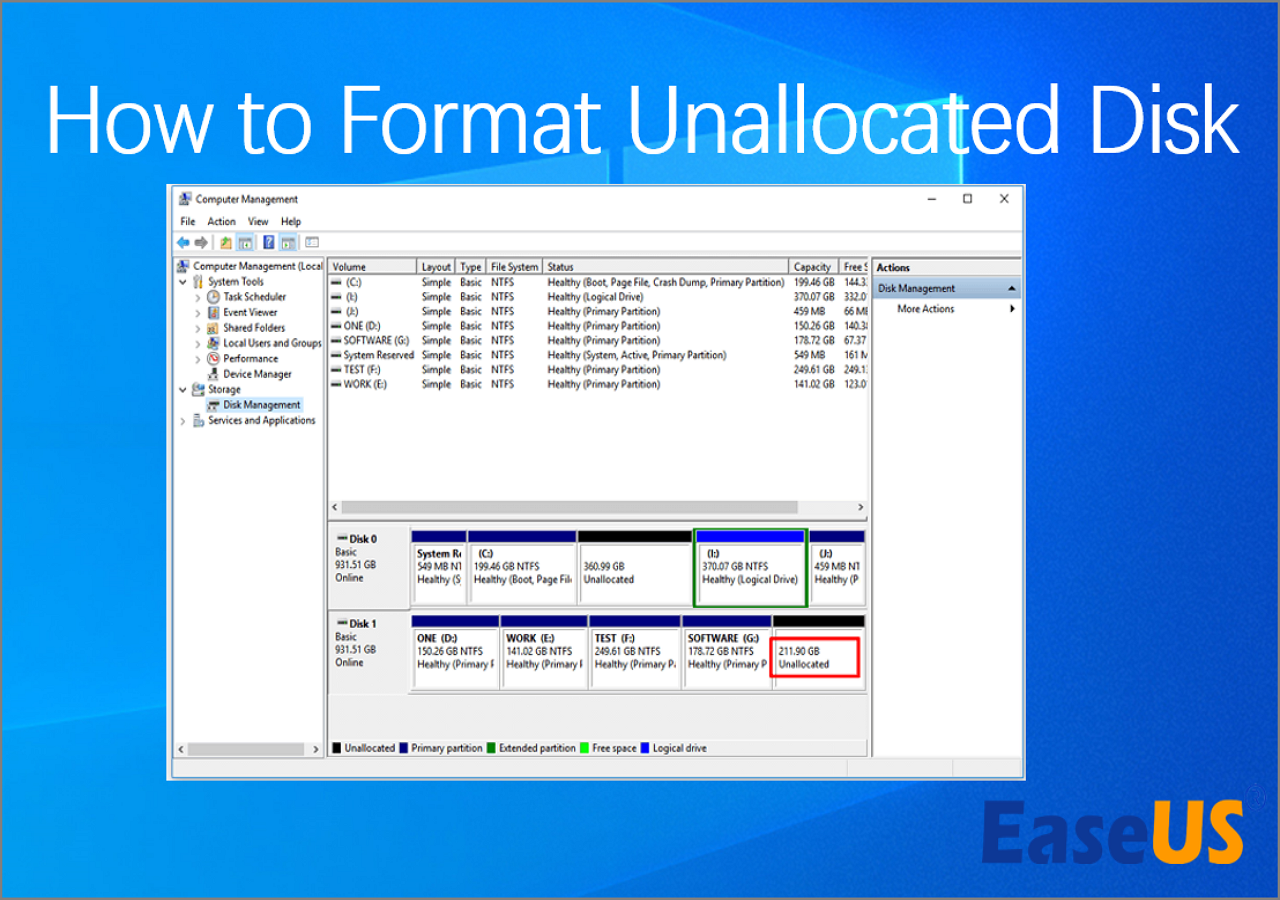Select the Computer Management (Local) root icon
The width and height of the screenshot is (1280, 900).
[x=183, y=266]
